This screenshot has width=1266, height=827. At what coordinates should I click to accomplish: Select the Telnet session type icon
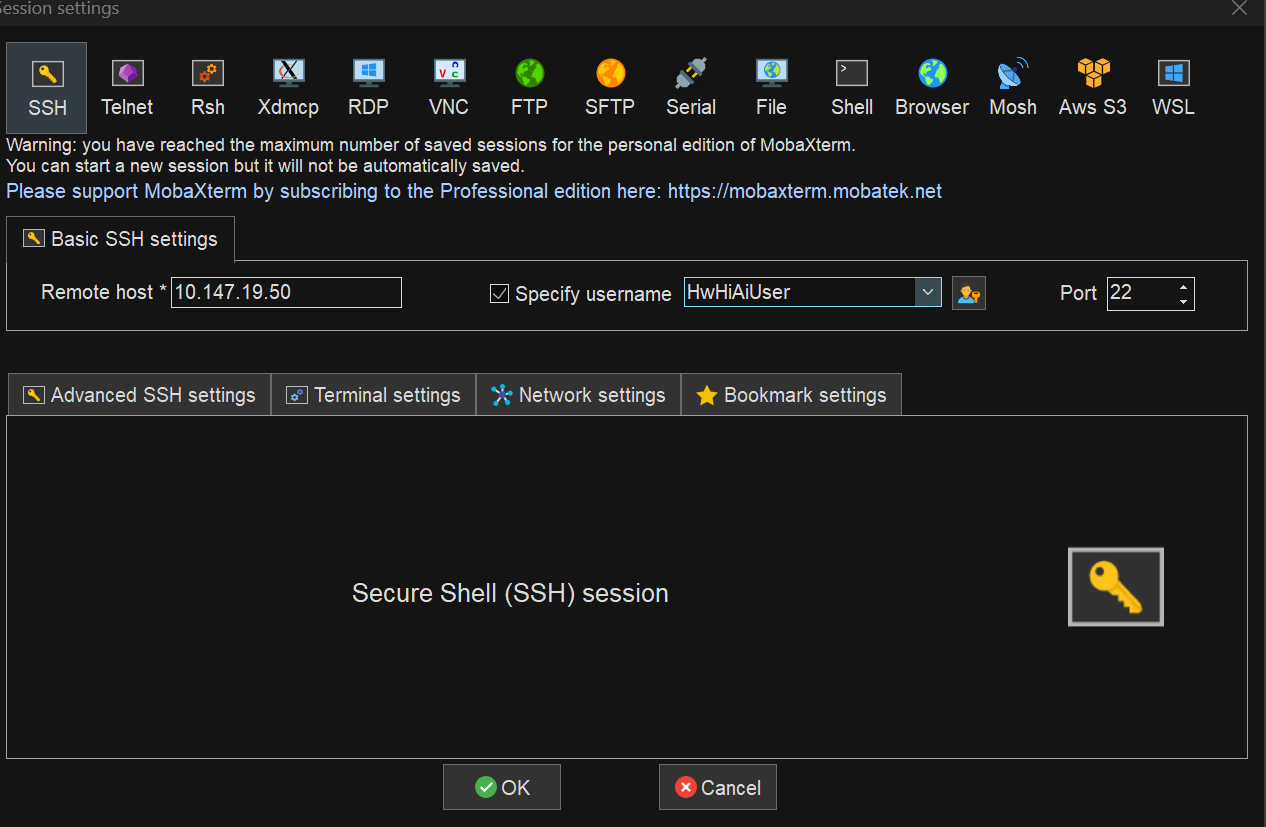point(127,87)
